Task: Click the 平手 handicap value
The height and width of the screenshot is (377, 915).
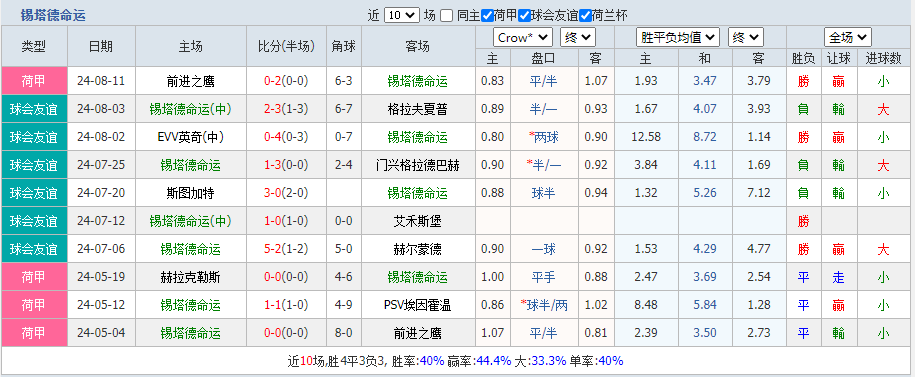Action: tap(544, 277)
